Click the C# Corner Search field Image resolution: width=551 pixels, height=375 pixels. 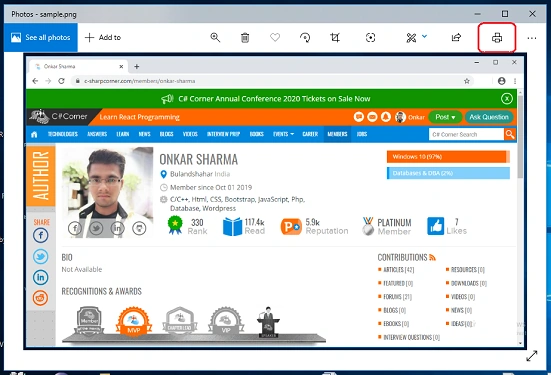click(x=466, y=134)
